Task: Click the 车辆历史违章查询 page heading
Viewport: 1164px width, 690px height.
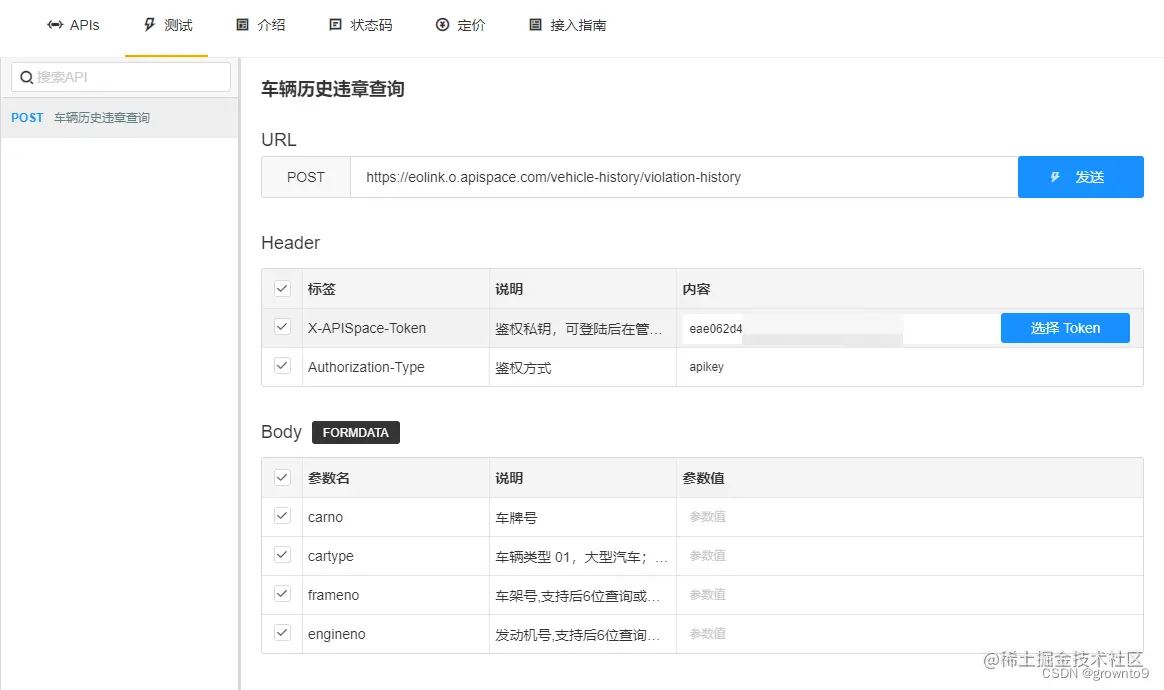Action: click(x=333, y=89)
